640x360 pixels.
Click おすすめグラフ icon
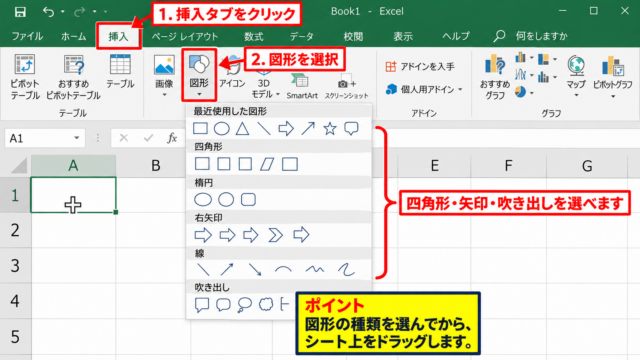pyautogui.click(x=495, y=78)
